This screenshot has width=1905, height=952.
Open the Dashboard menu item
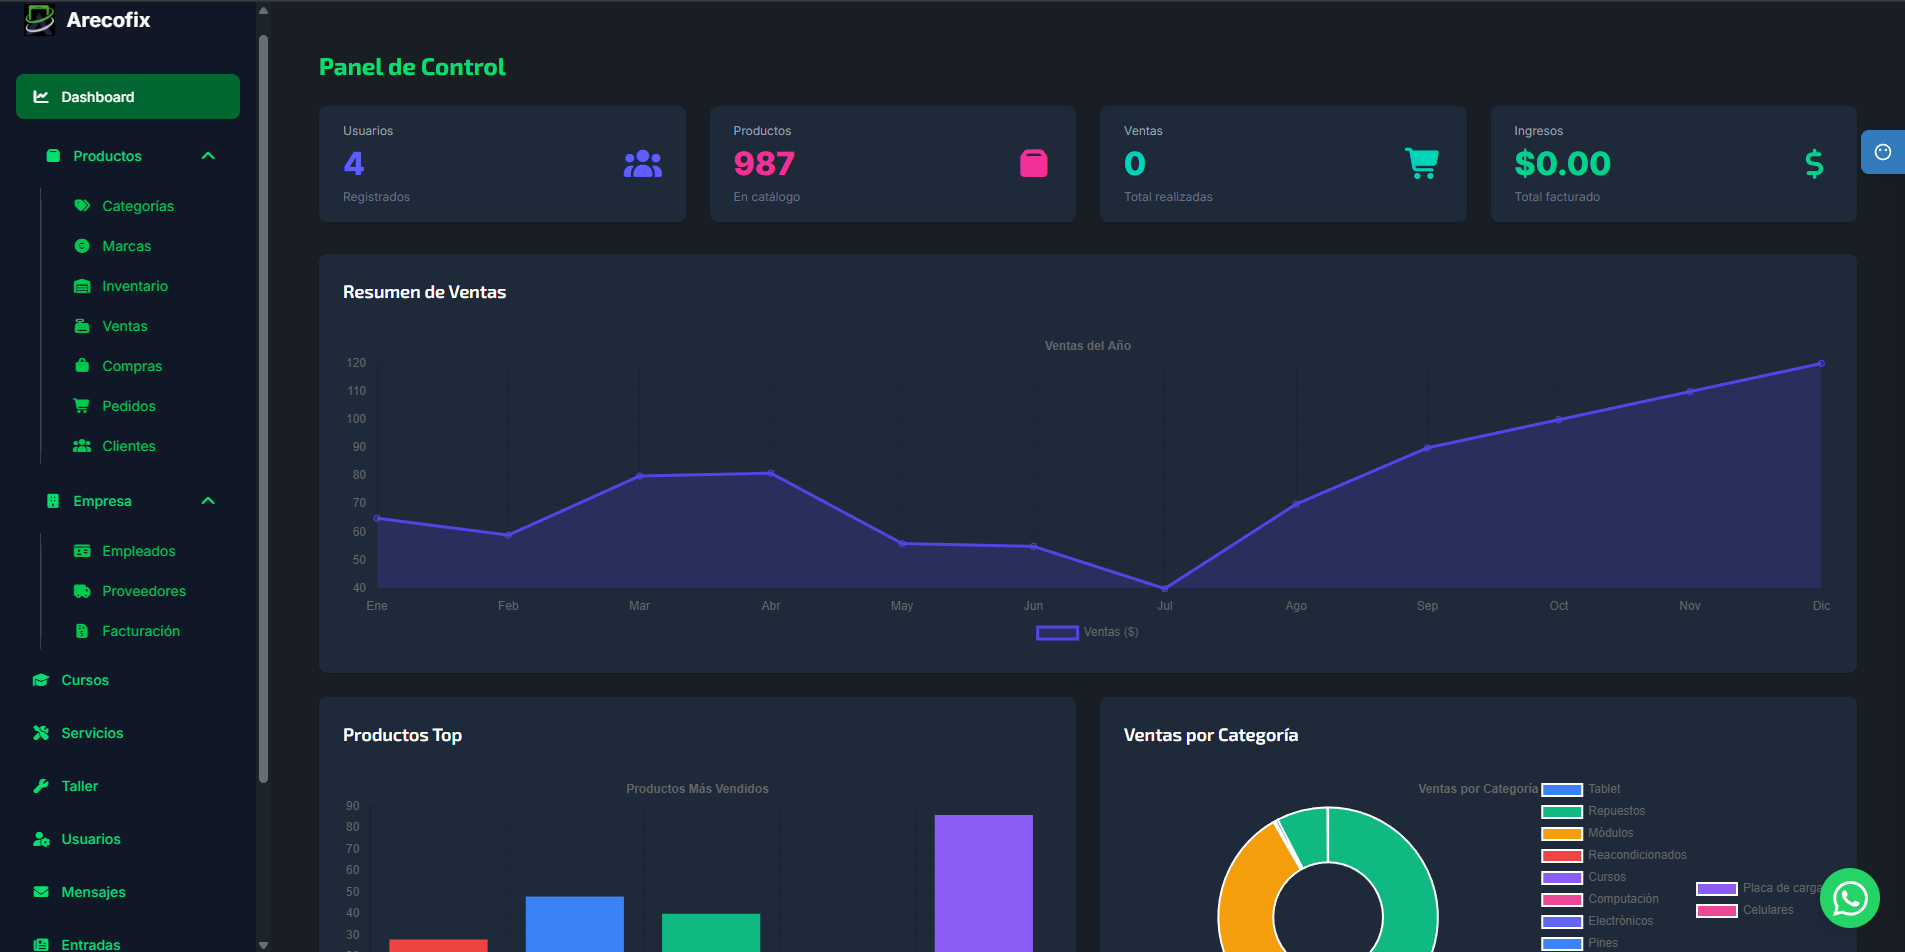coord(128,97)
